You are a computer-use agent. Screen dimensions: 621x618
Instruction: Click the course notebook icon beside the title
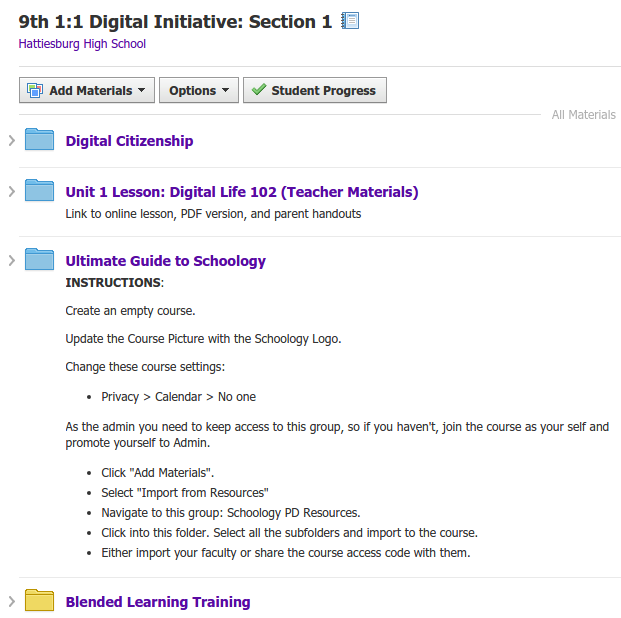tap(350, 21)
